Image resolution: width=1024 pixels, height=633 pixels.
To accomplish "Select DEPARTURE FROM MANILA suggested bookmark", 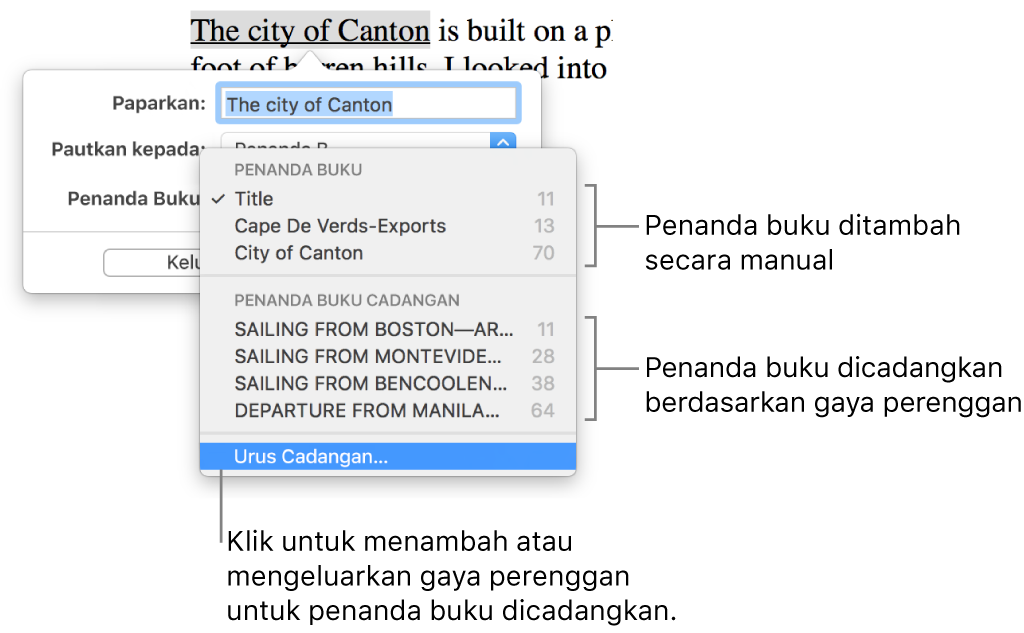I will 388,410.
